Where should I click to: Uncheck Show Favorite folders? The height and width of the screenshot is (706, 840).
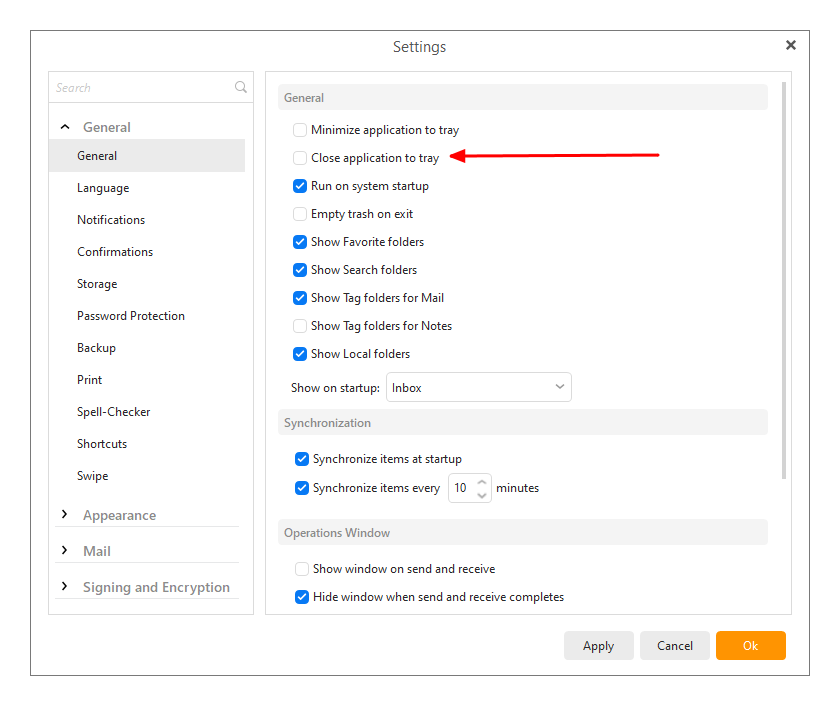coord(300,242)
